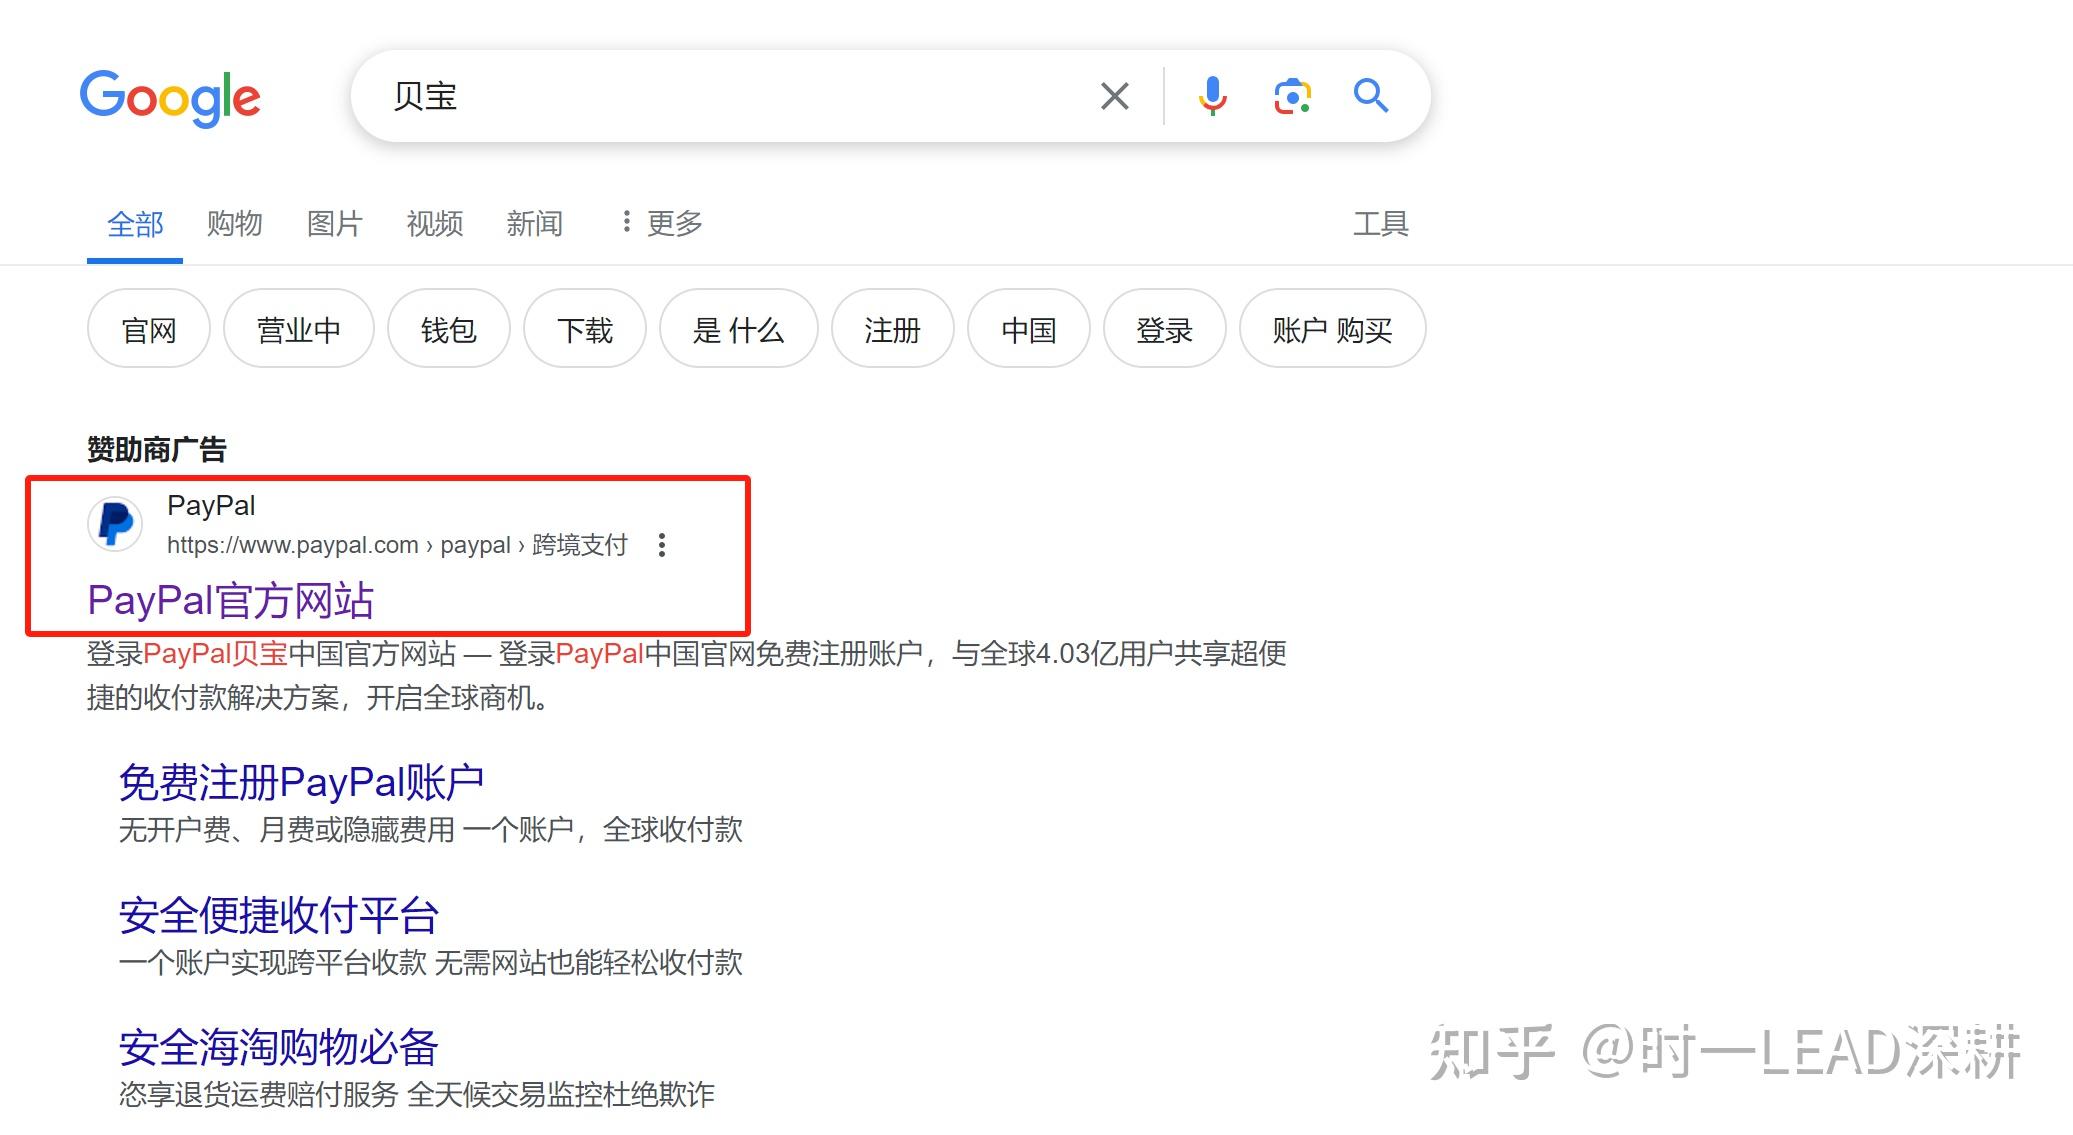Viewport: 2073px width, 1135px height.
Task: Switch to the 新闻 tab
Action: pyautogui.click(x=534, y=223)
